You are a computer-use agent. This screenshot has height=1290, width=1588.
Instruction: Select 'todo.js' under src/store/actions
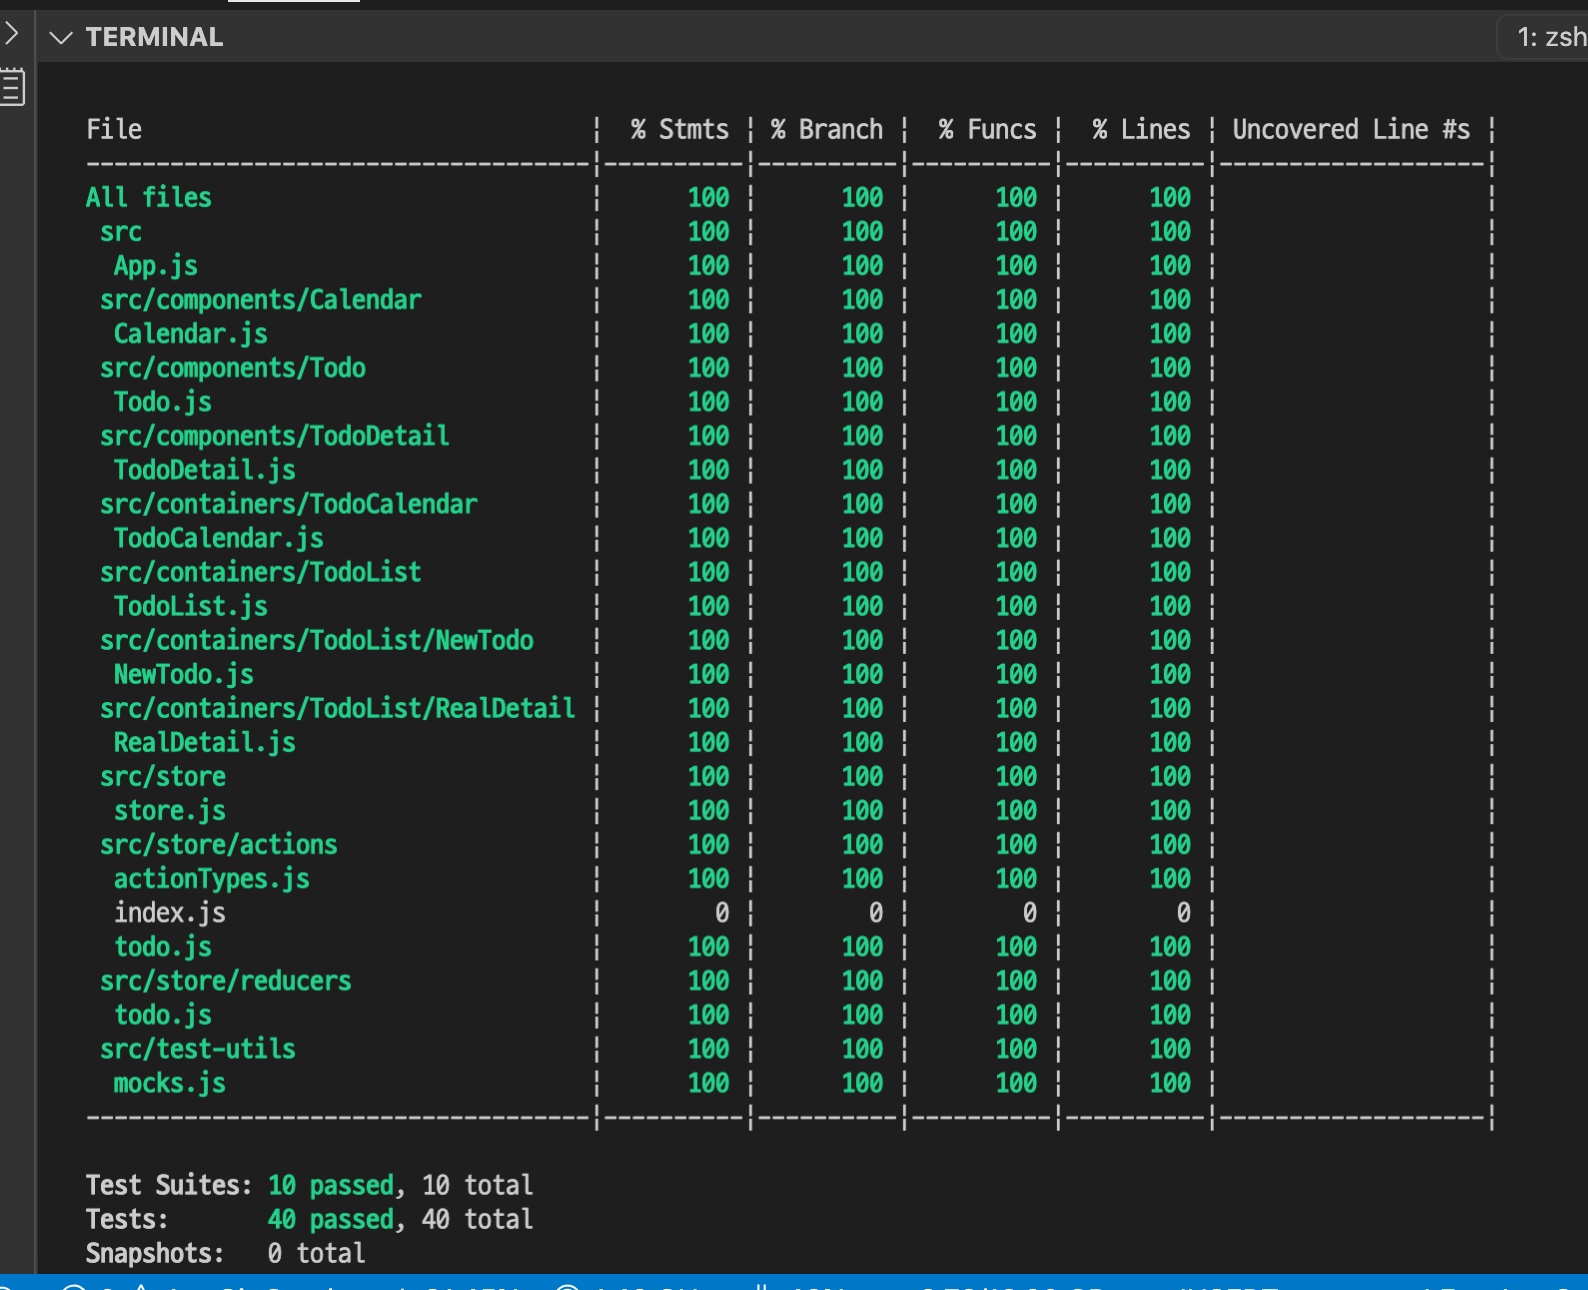[163, 946]
